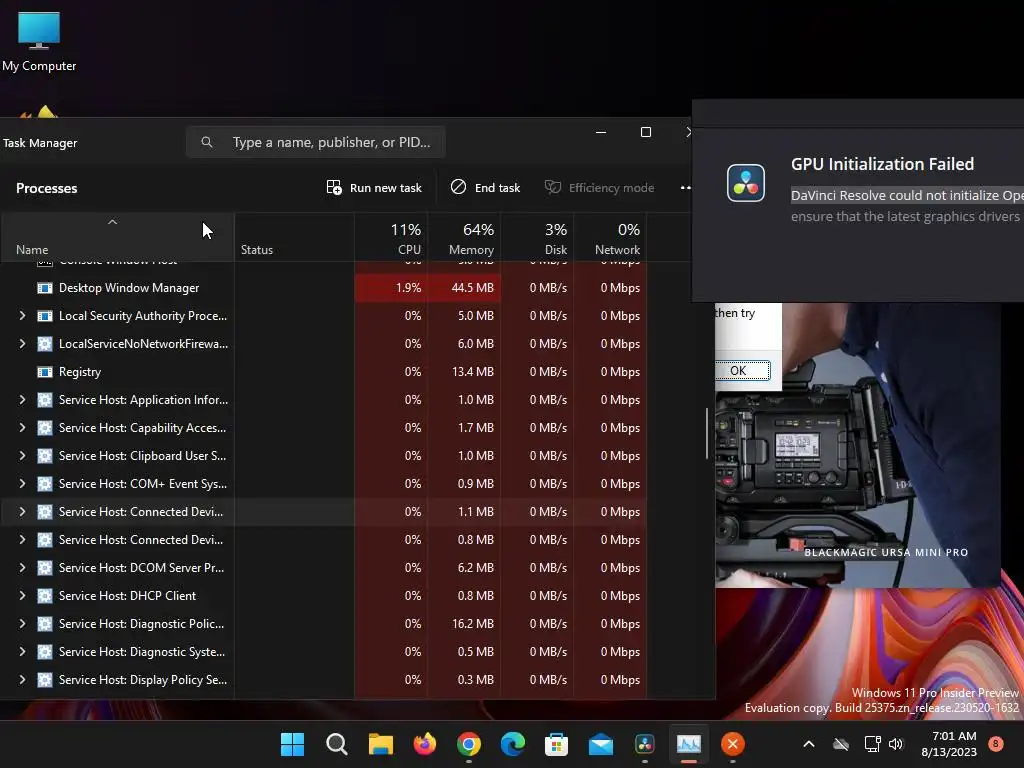1024x768 pixels.
Task: Click the Efficiency mode button
Action: [600, 188]
